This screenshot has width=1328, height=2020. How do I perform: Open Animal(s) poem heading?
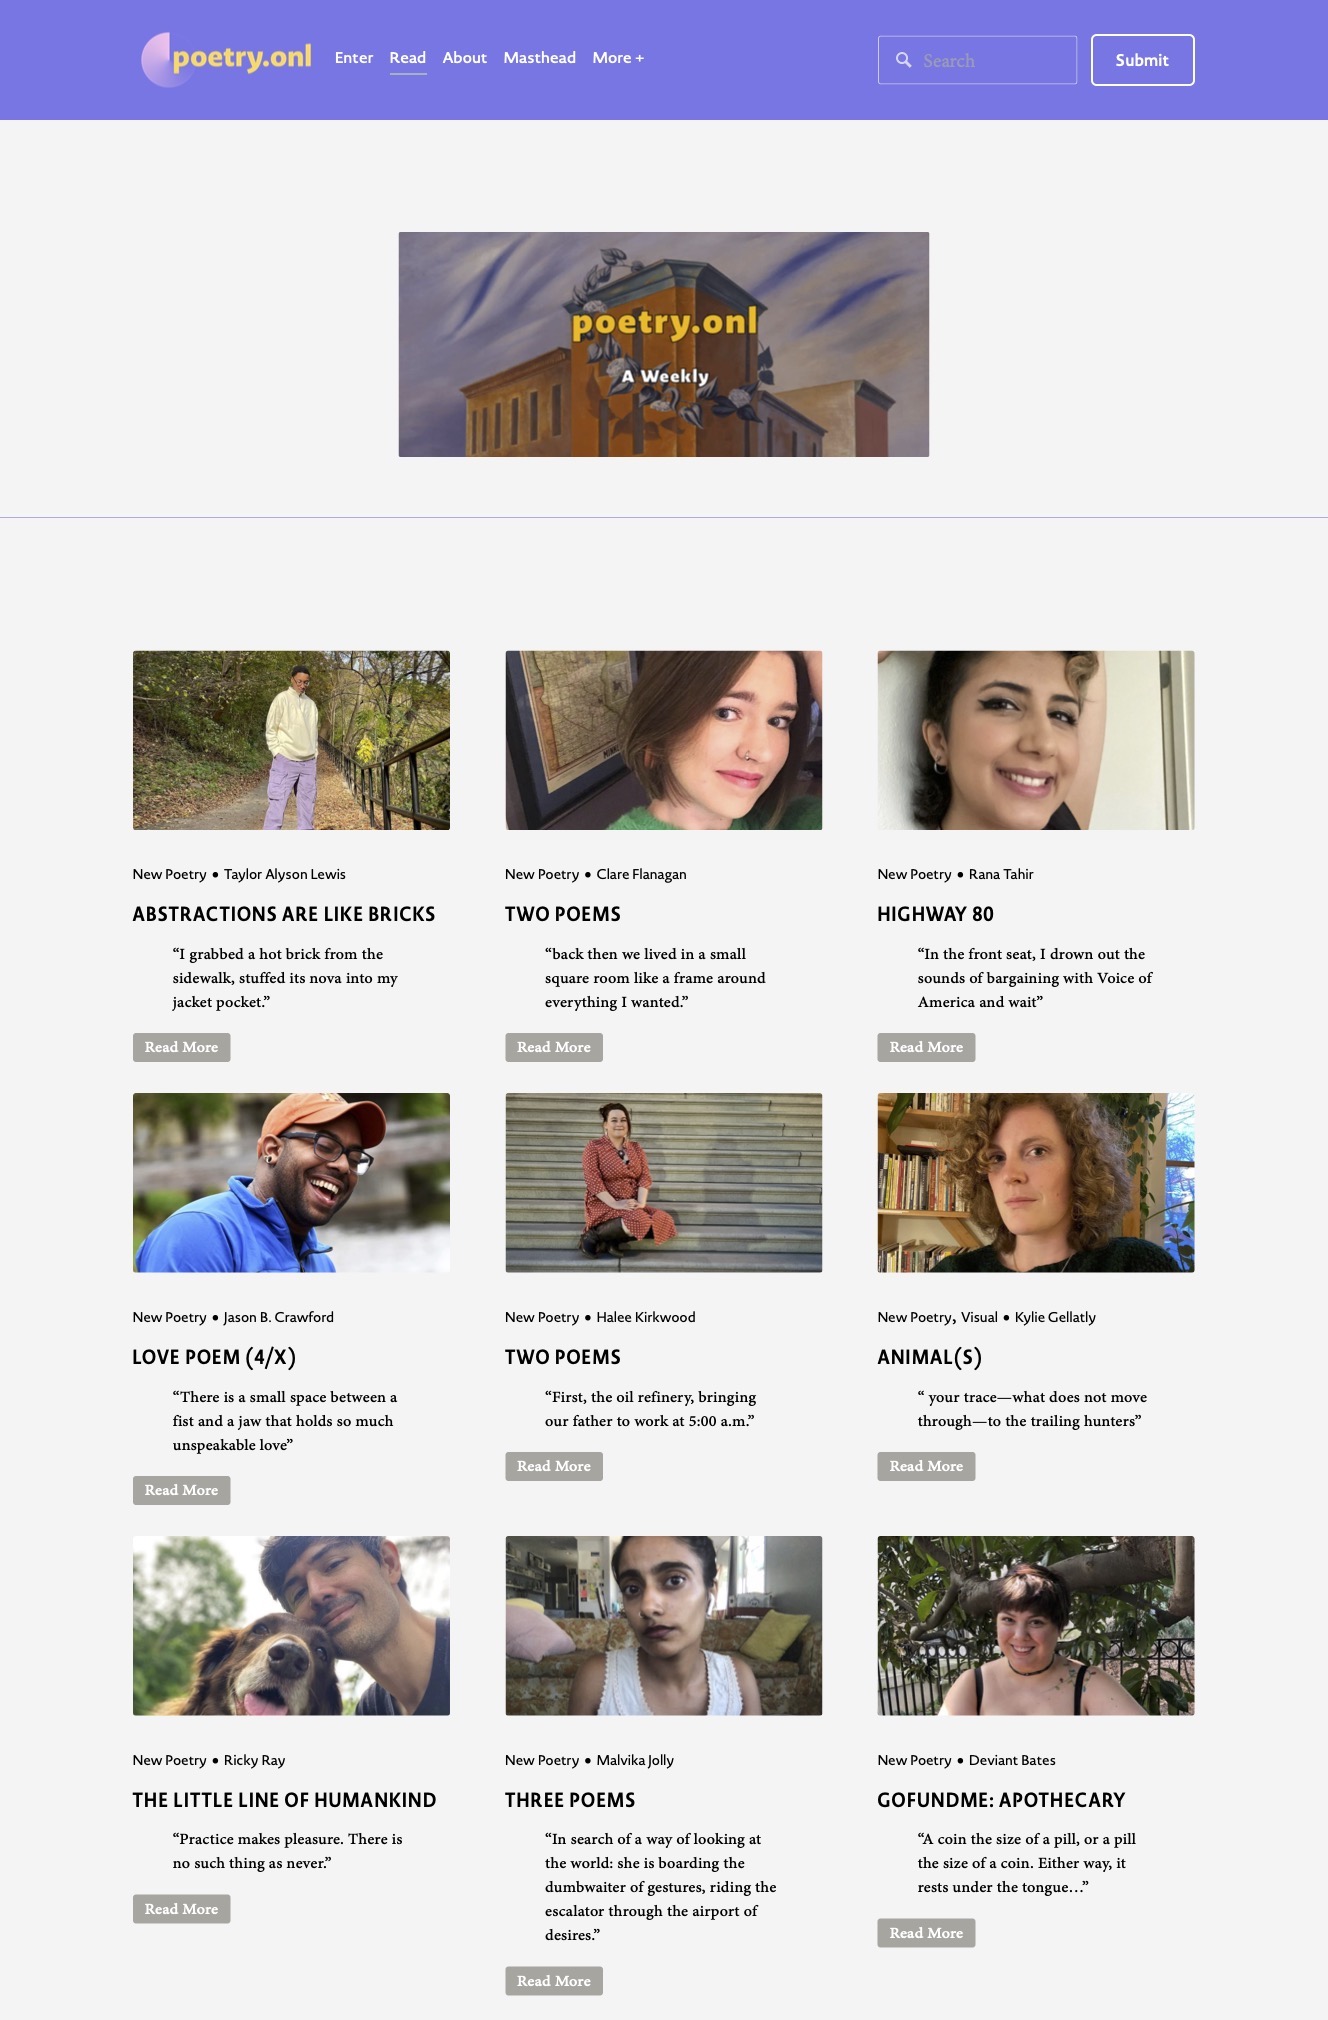pos(929,1357)
